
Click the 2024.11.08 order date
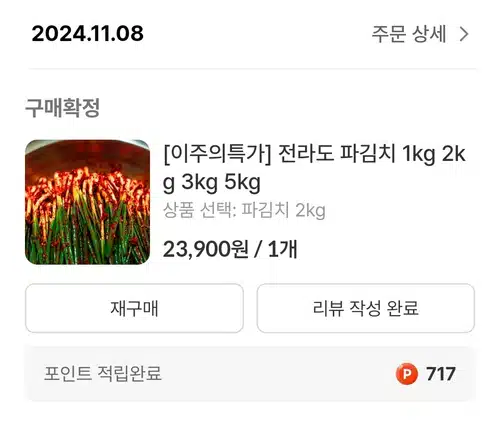[x=87, y=34]
